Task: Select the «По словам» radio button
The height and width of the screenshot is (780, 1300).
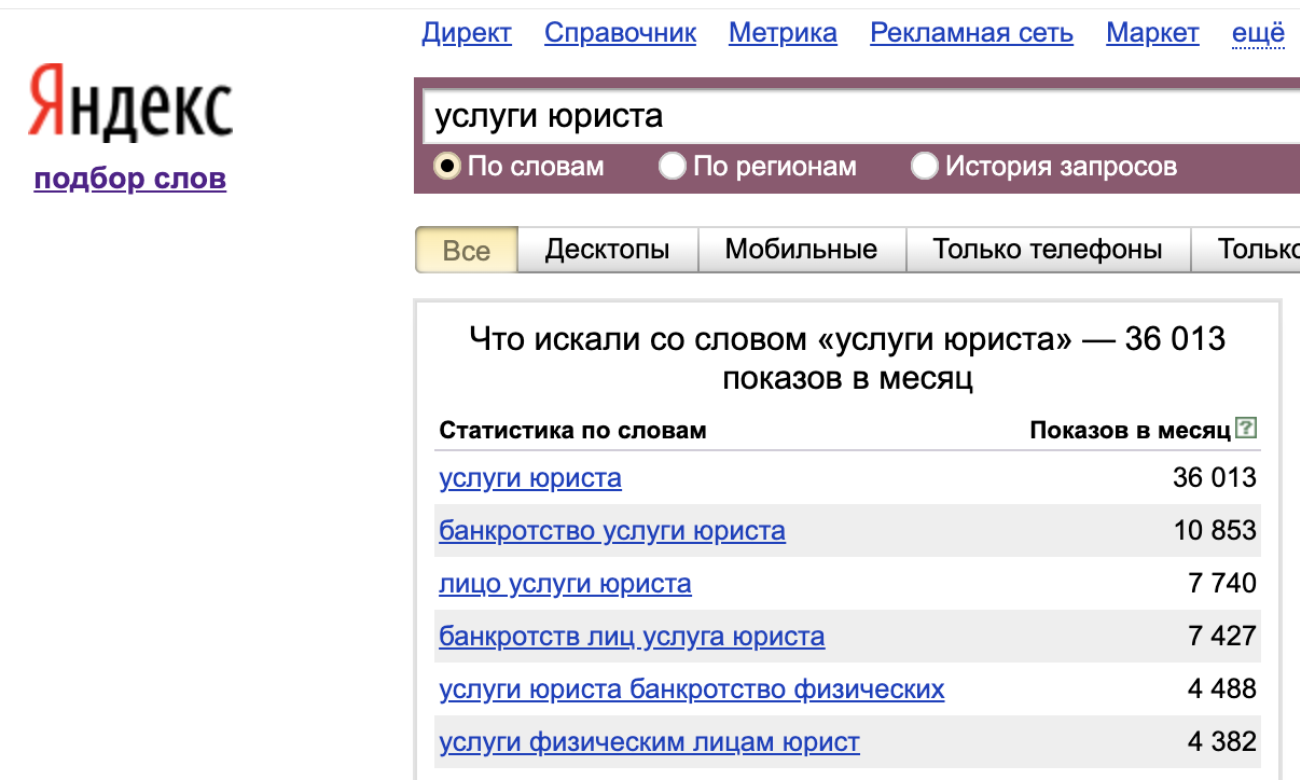Action: 447,166
